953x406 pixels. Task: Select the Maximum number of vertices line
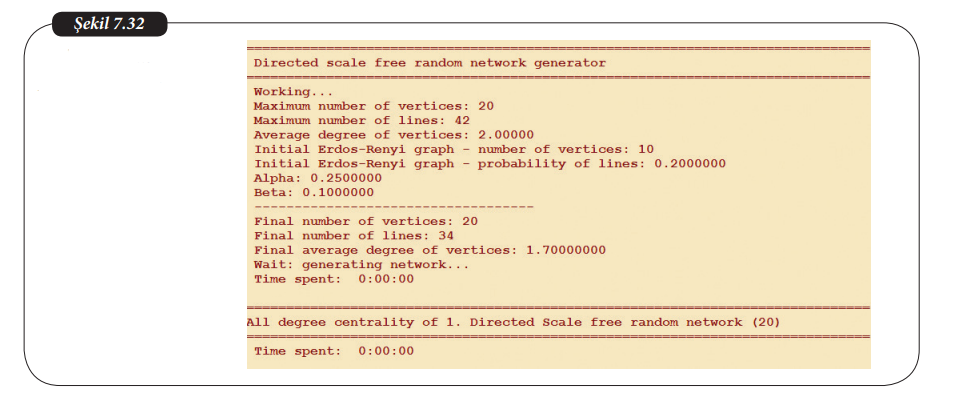point(374,105)
